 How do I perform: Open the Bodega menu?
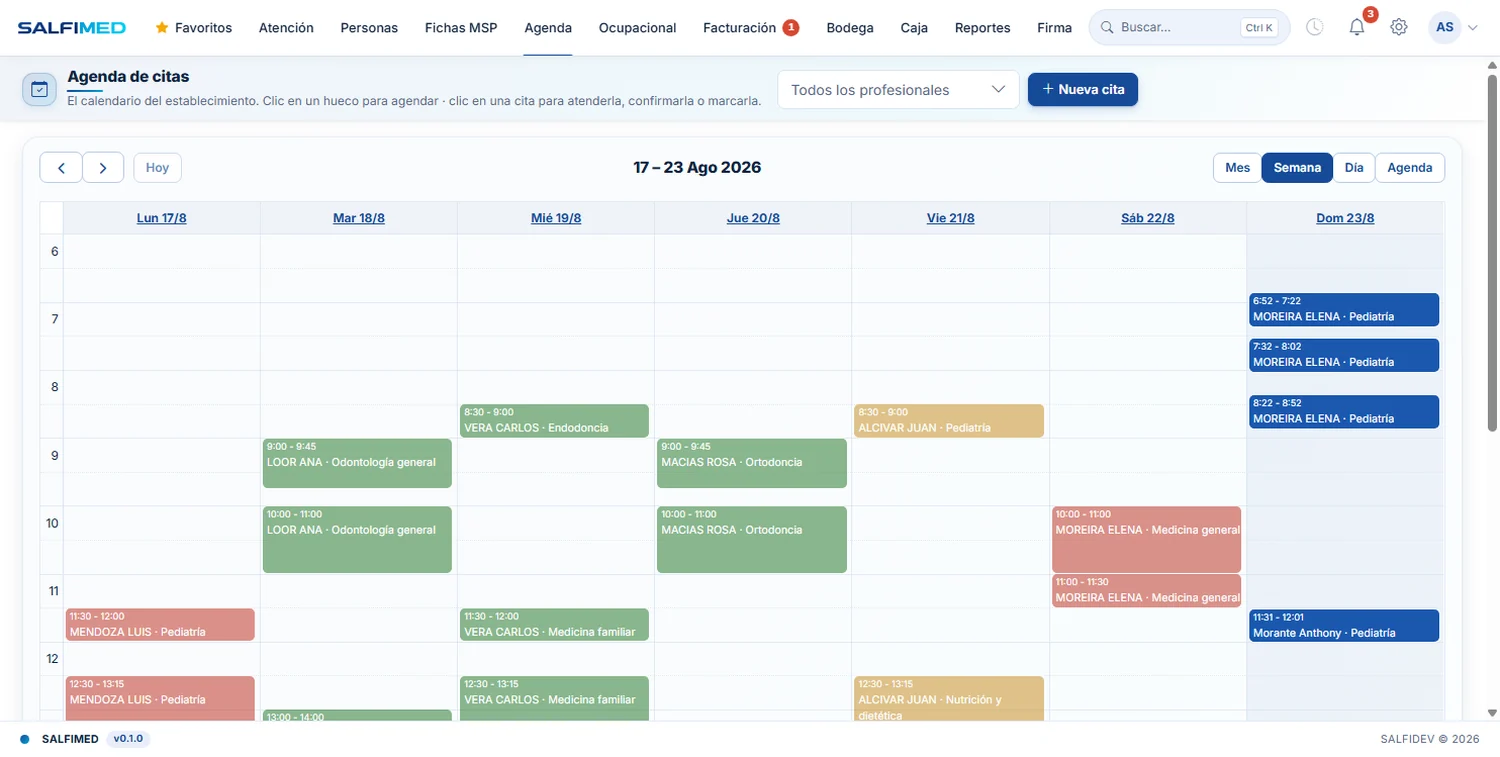pyautogui.click(x=850, y=28)
